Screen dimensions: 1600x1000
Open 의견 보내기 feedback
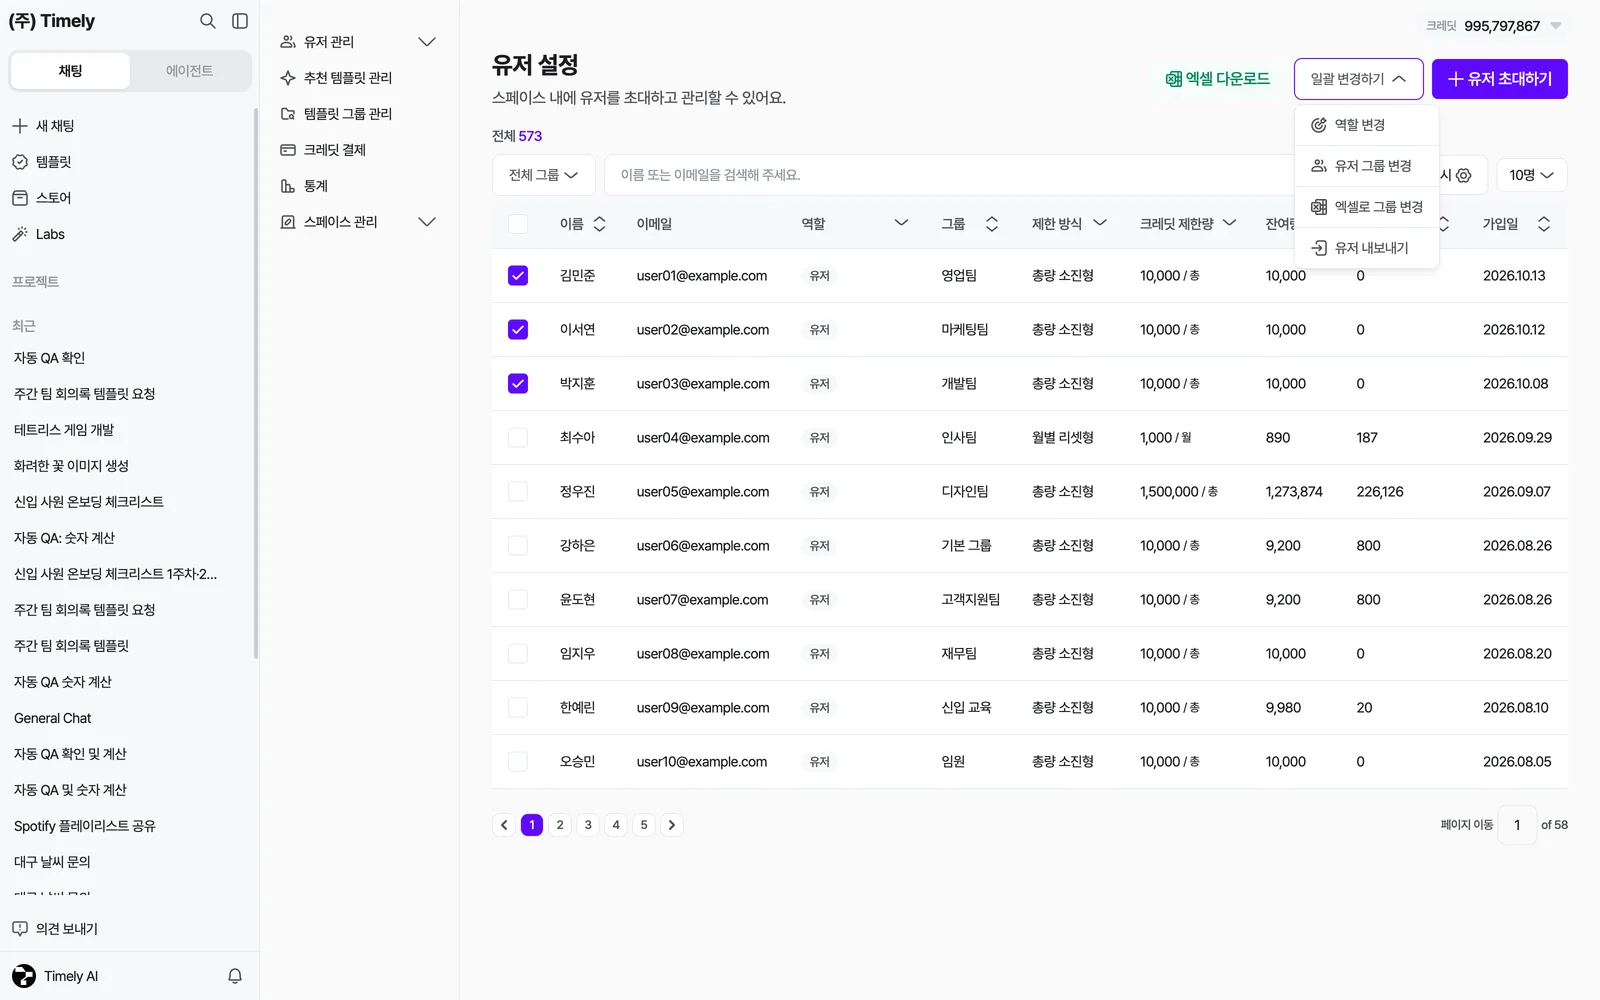56,929
